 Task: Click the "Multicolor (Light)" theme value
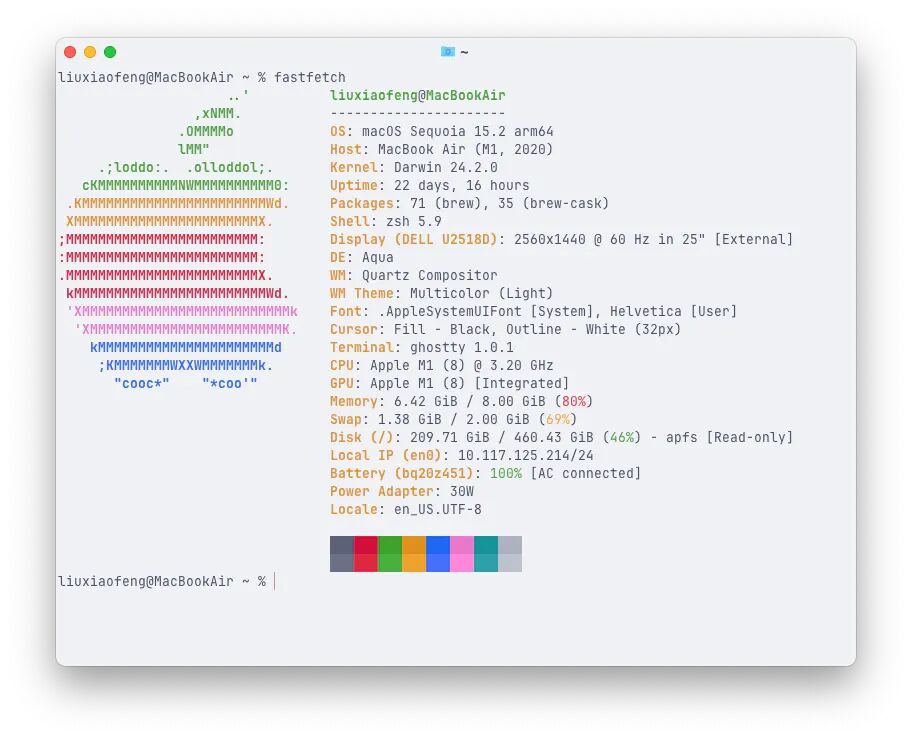[x=482, y=294]
